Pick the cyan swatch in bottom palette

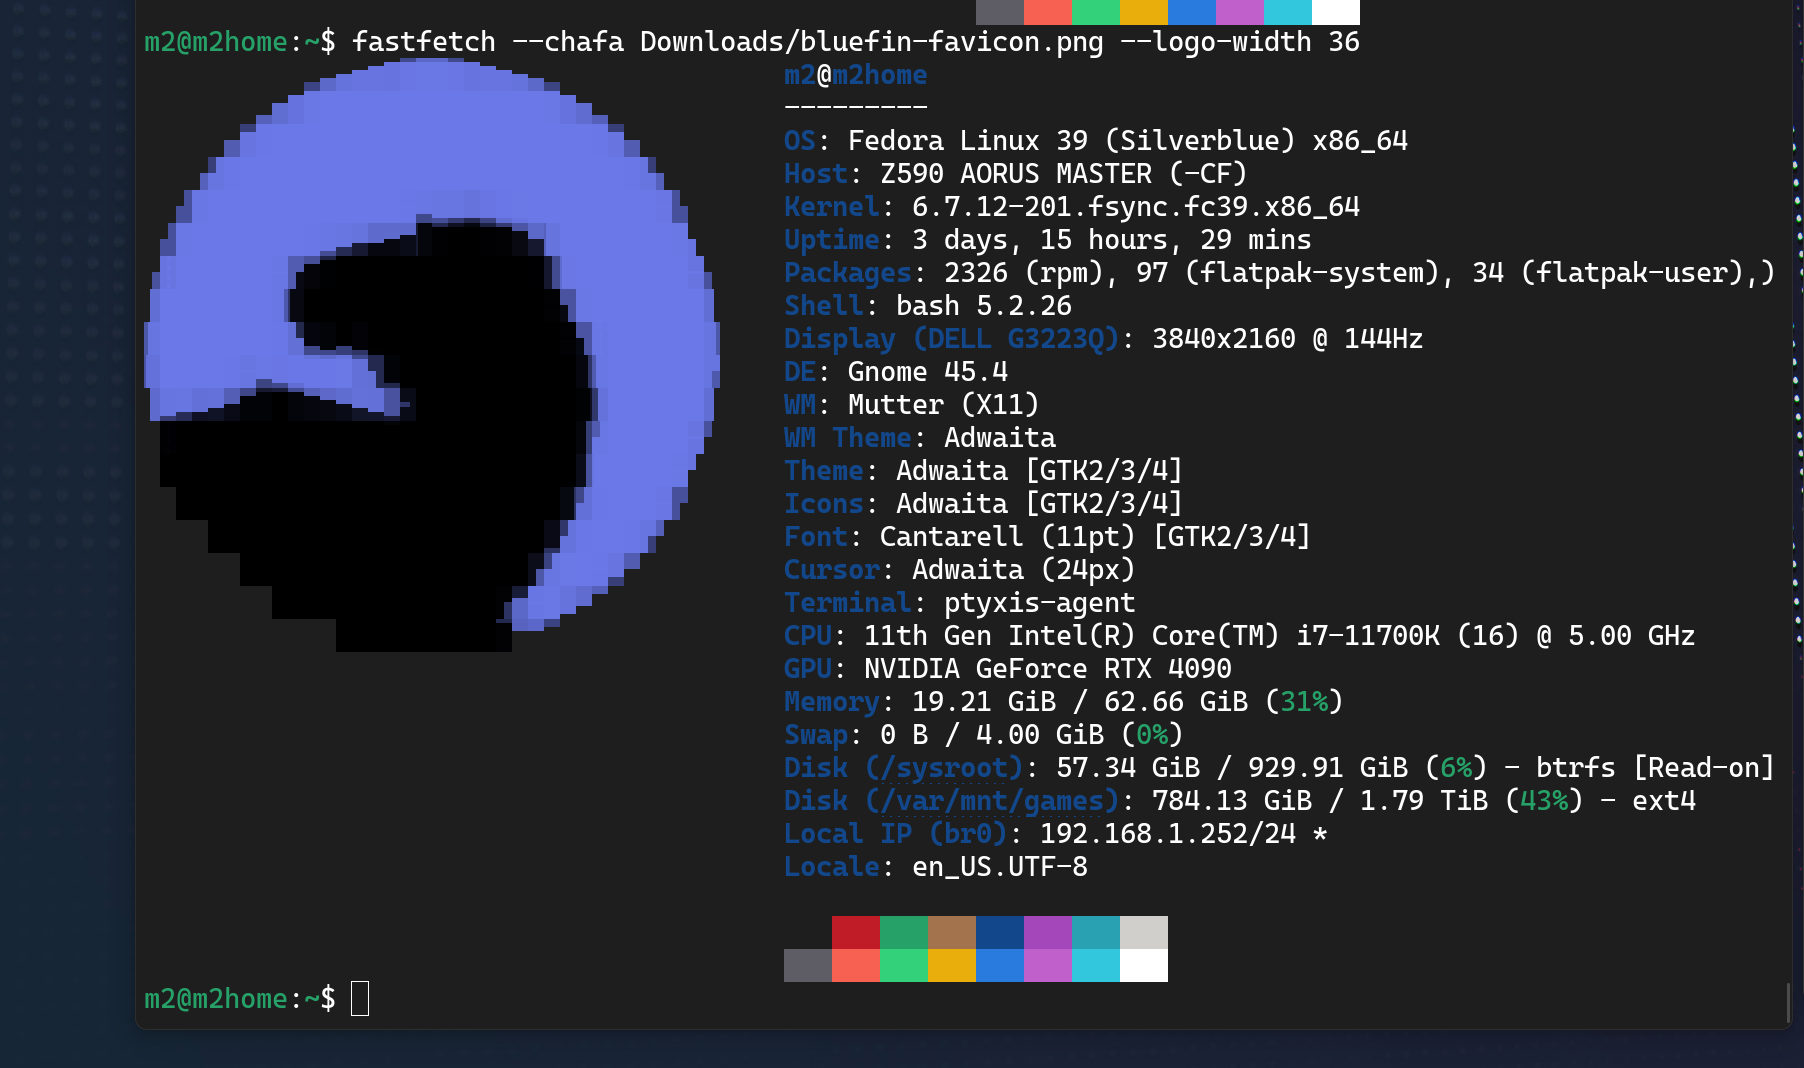click(1096, 965)
